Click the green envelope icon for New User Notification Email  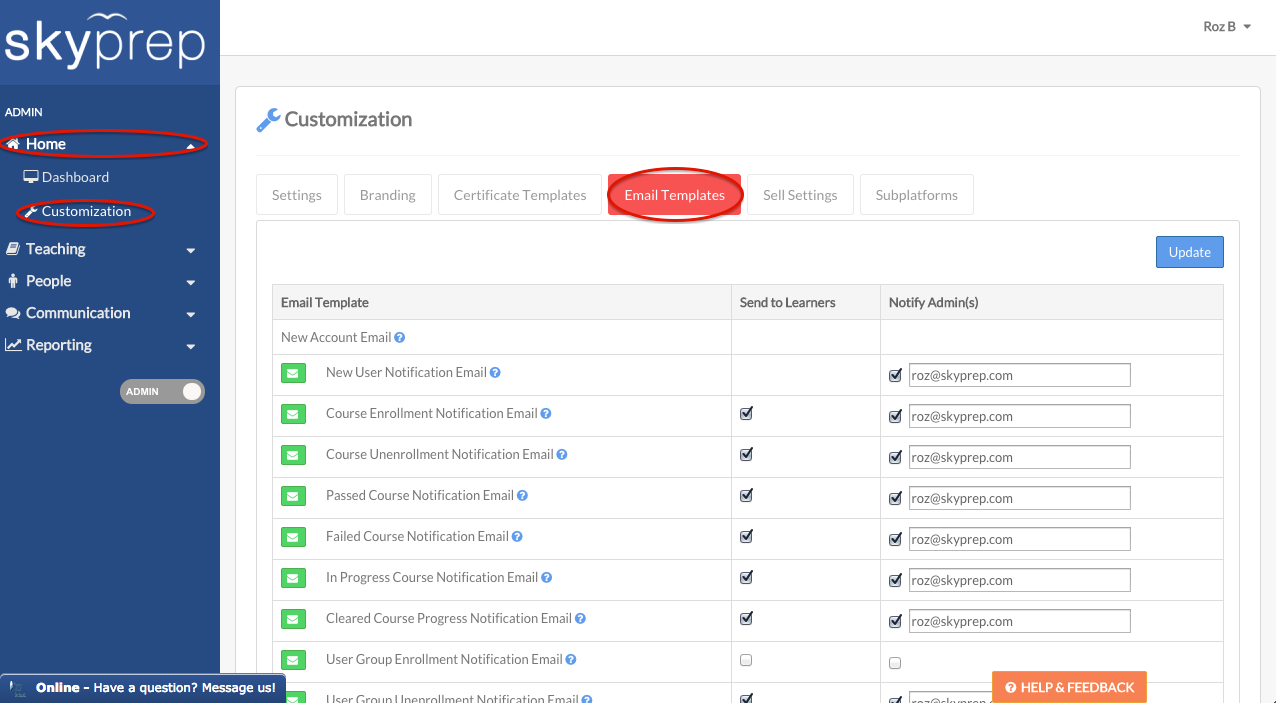pos(293,374)
